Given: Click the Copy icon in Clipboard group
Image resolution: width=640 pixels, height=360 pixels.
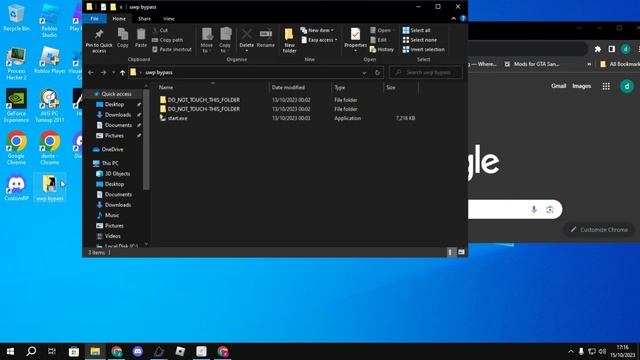Looking at the screenshot, I should point(122,38).
